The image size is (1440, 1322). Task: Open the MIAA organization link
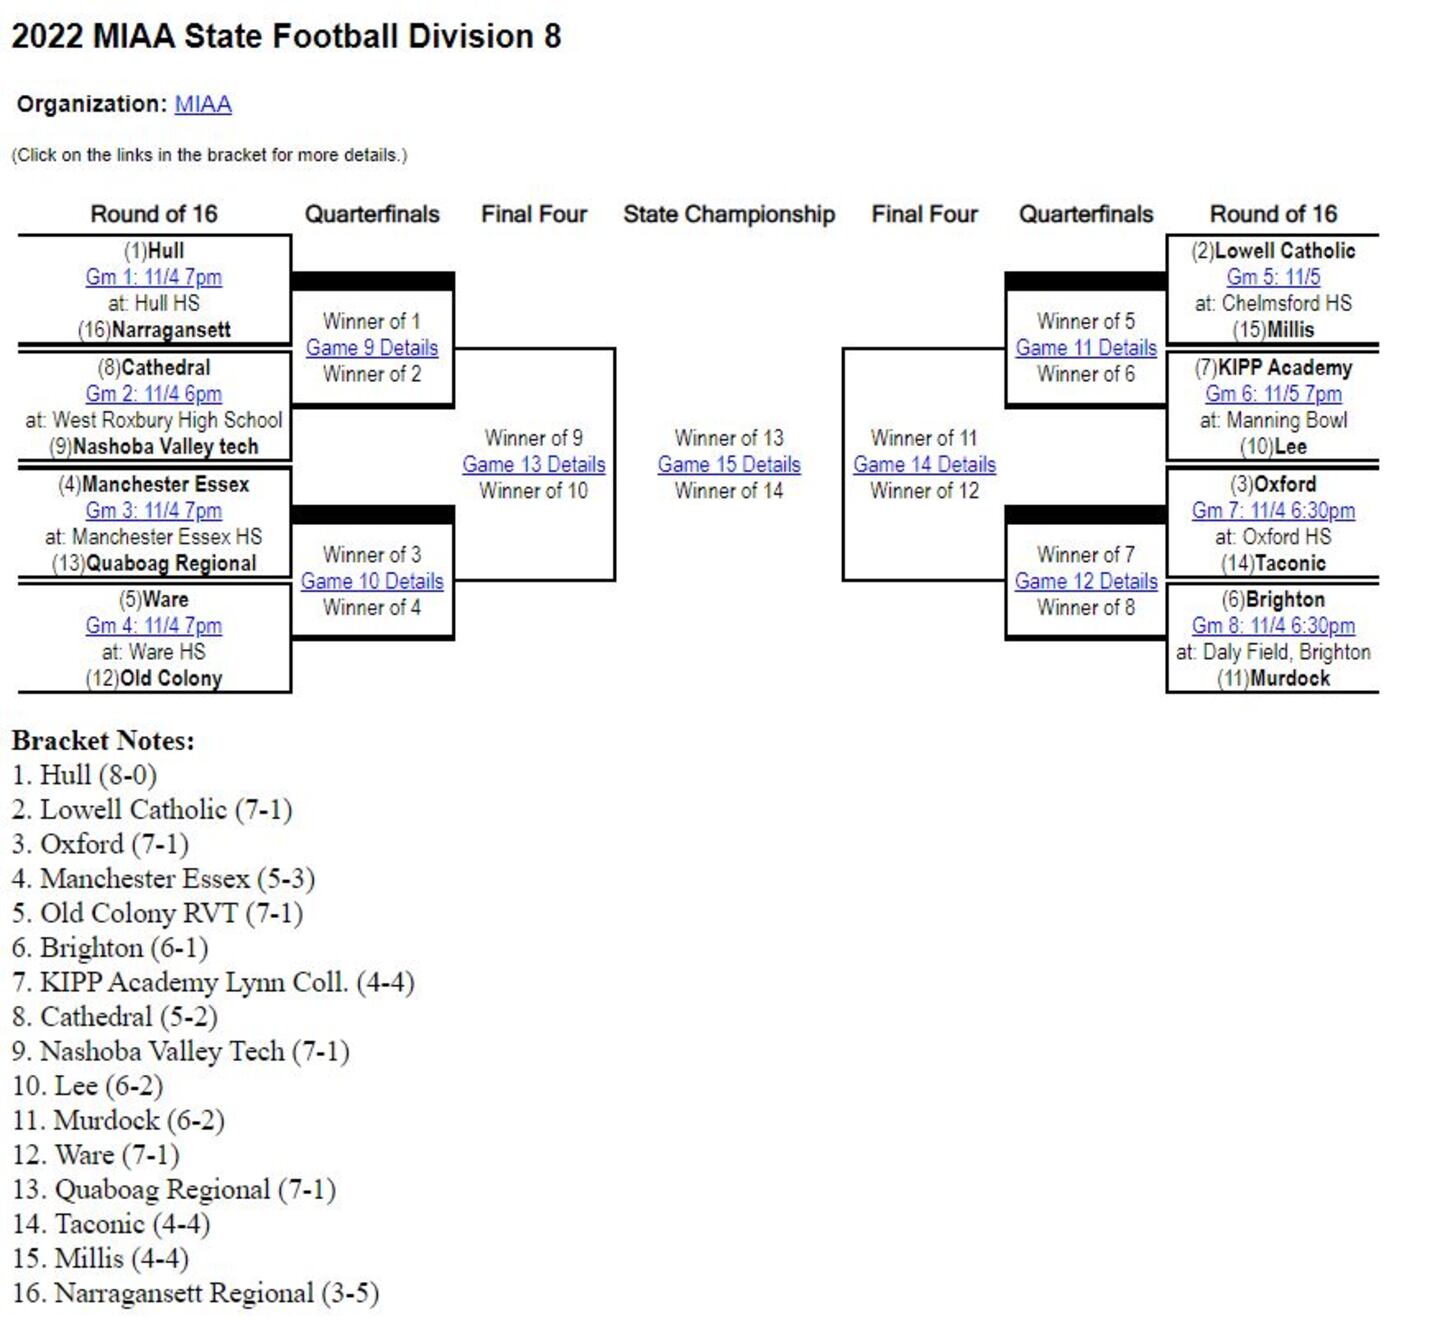203,104
